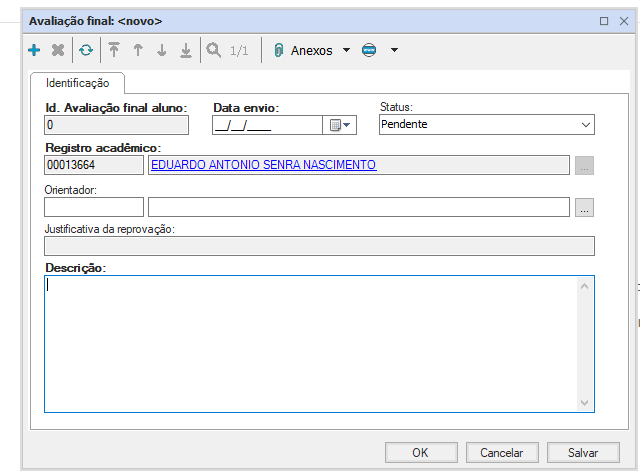Expand the Anexos dropdown arrow
This screenshot has height=473, width=640.
pos(346,50)
